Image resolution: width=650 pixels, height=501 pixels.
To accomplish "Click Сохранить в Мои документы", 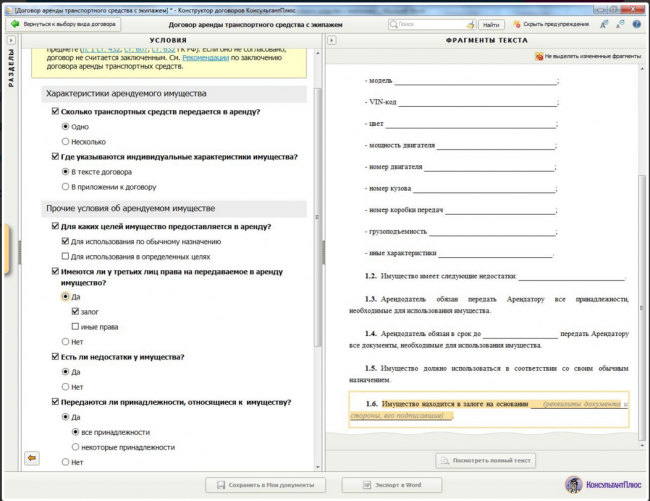I will tap(265, 485).
